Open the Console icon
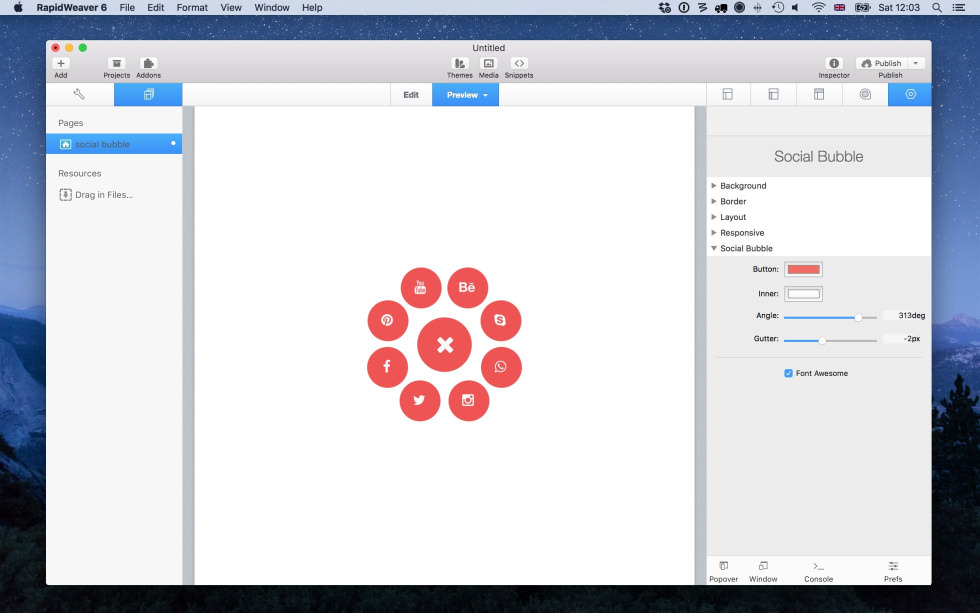This screenshot has height=613, width=980. tap(818, 566)
